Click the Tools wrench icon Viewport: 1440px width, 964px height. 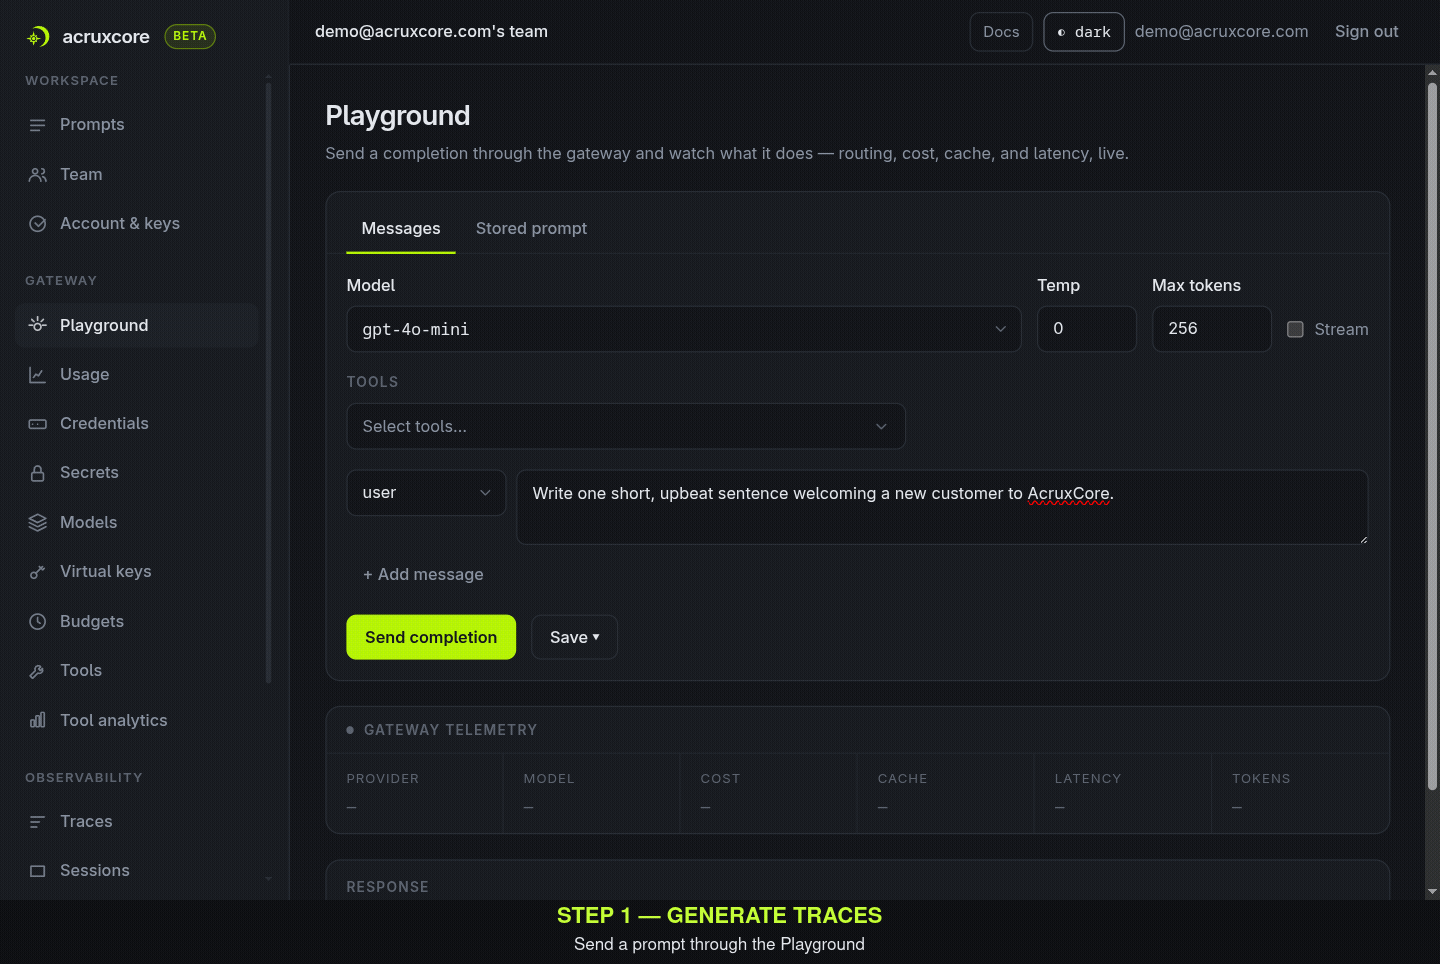point(38,671)
